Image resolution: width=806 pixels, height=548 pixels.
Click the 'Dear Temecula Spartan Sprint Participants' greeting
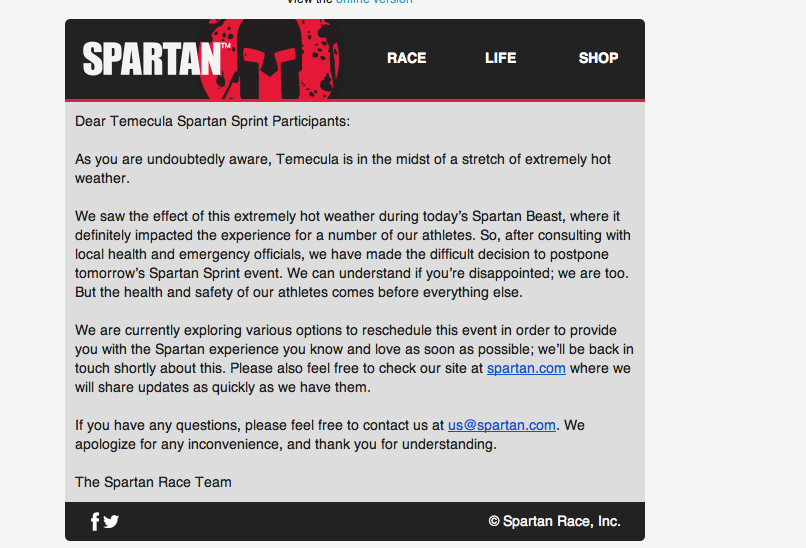pyautogui.click(x=213, y=121)
